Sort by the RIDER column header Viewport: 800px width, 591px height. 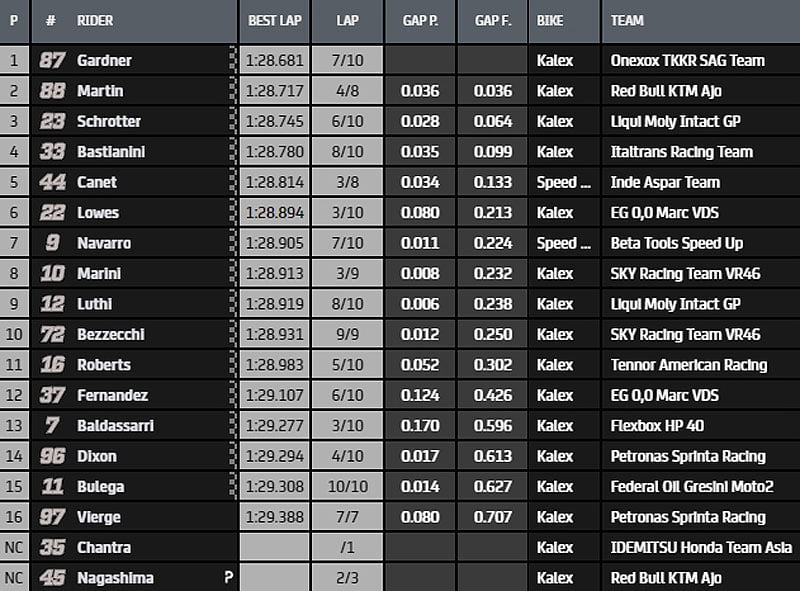pos(96,20)
